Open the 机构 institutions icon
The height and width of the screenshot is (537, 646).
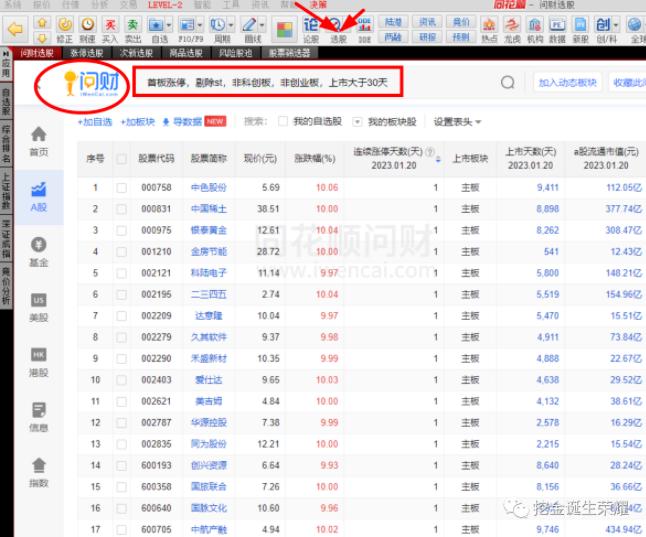pyautogui.click(x=535, y=25)
